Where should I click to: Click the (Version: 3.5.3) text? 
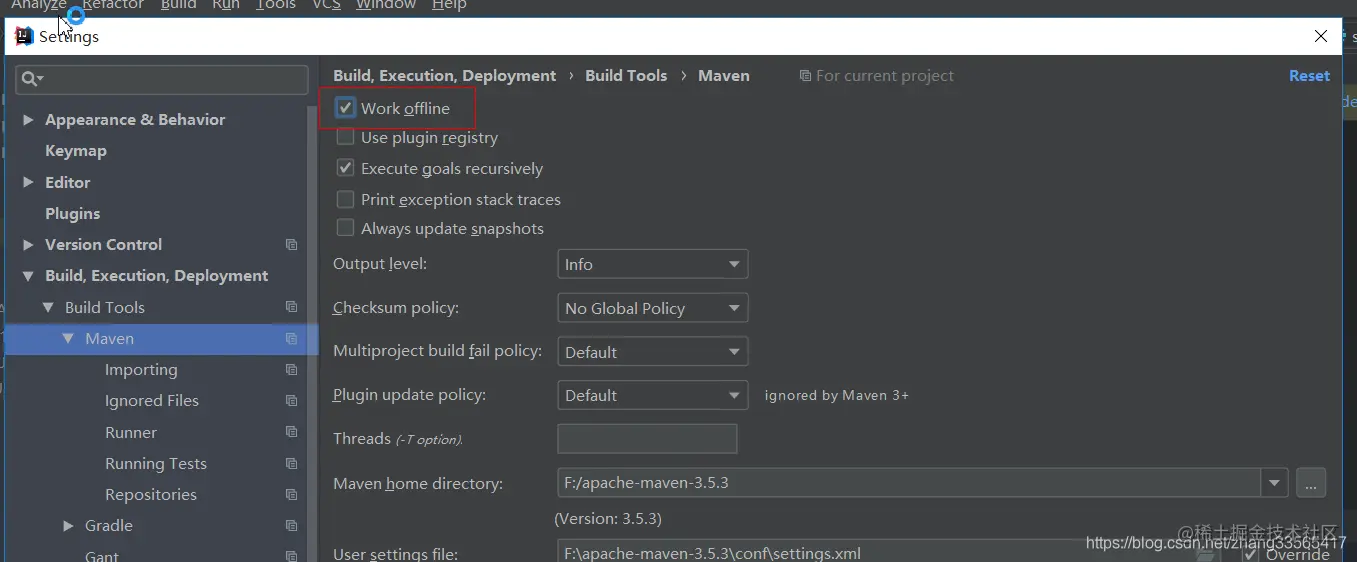tap(608, 519)
